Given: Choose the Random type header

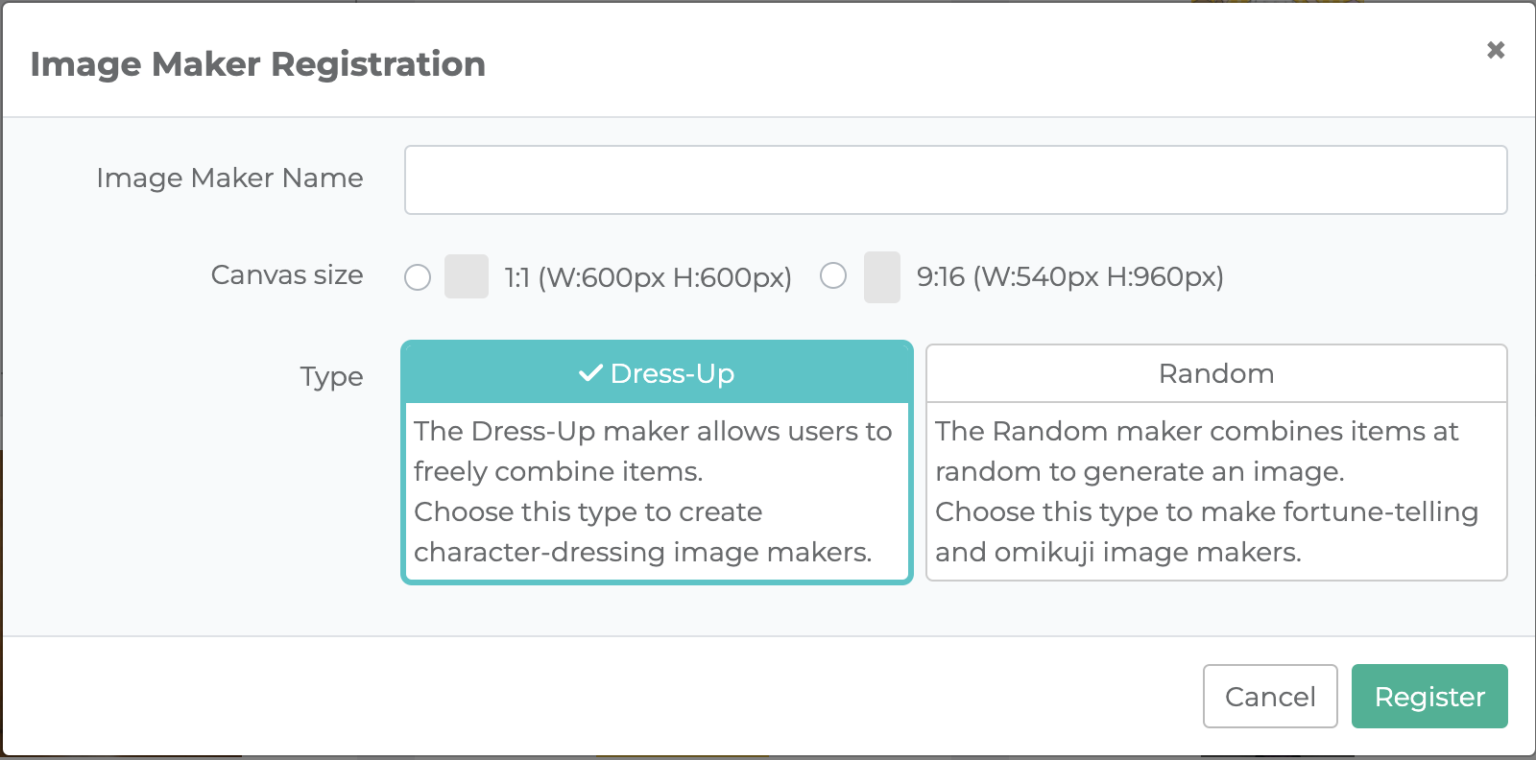Looking at the screenshot, I should (1216, 374).
